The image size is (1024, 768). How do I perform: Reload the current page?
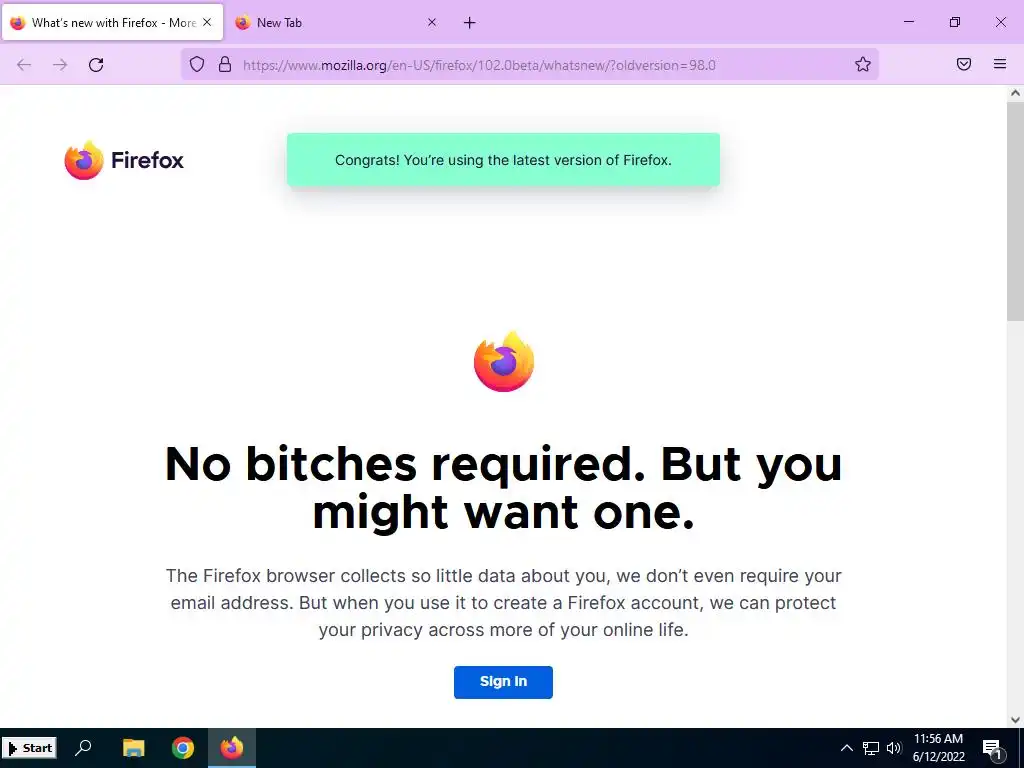pos(96,65)
